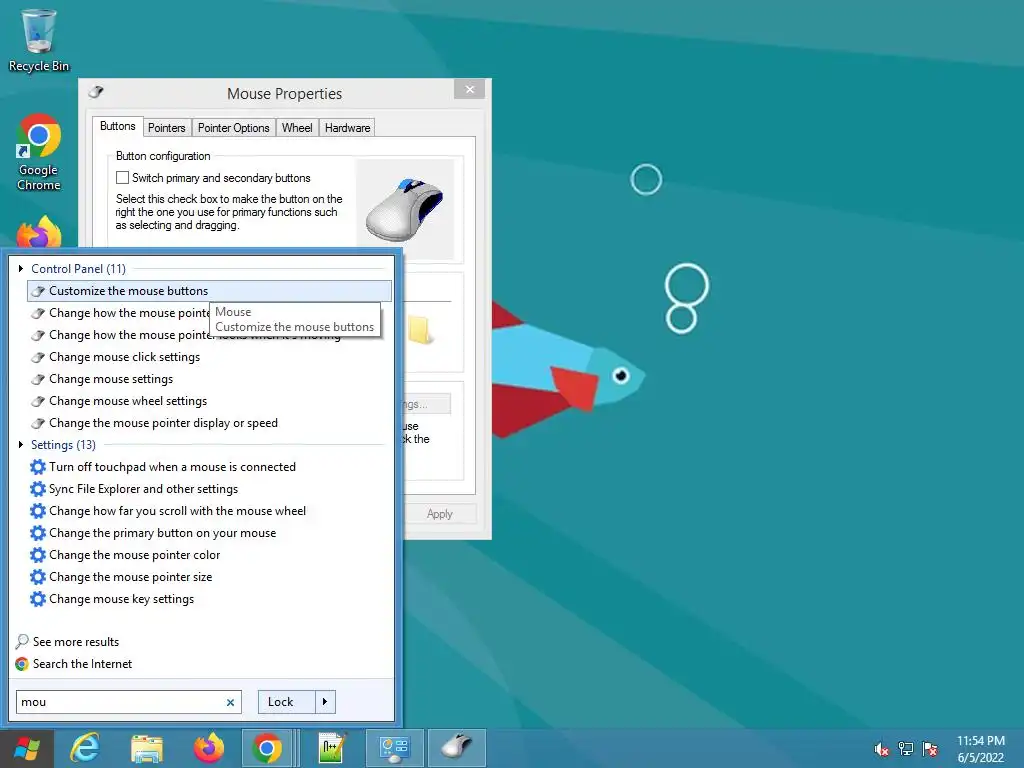Screen dimensions: 1024x768
Task: Open 'Change the primary button on your mouse'
Action: [163, 533]
